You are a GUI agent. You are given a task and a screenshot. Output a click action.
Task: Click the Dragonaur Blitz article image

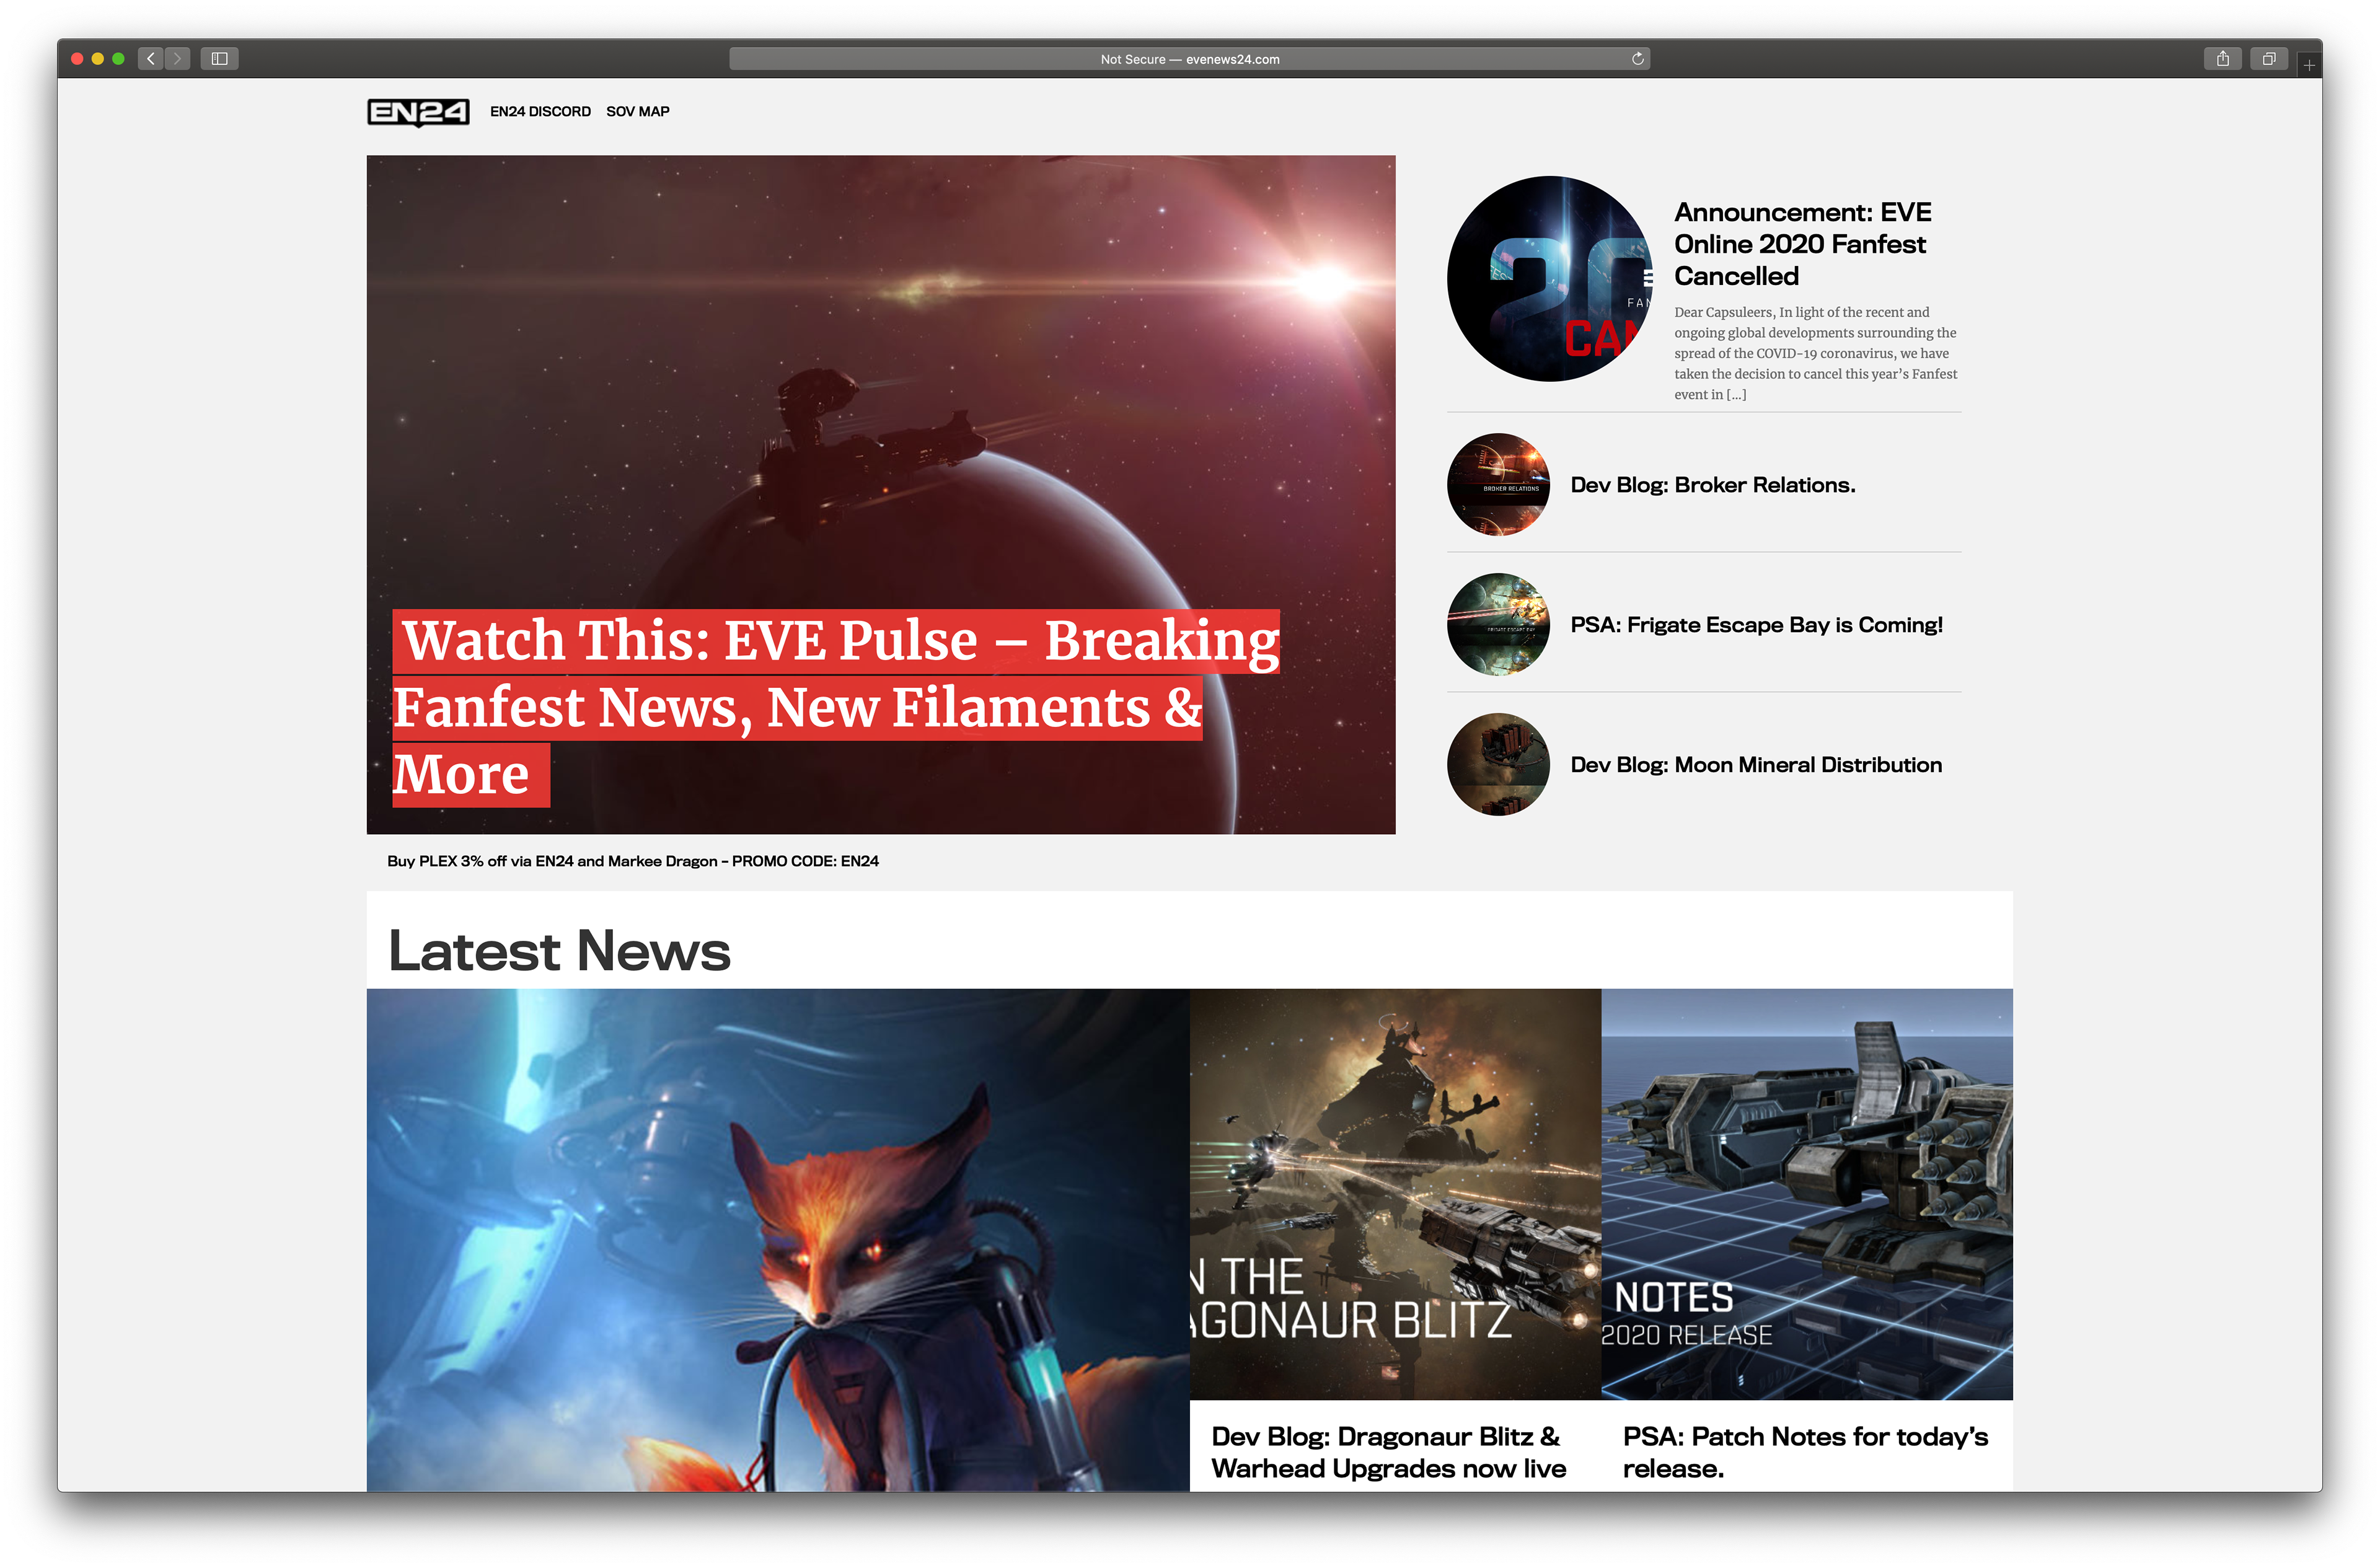(1395, 1194)
